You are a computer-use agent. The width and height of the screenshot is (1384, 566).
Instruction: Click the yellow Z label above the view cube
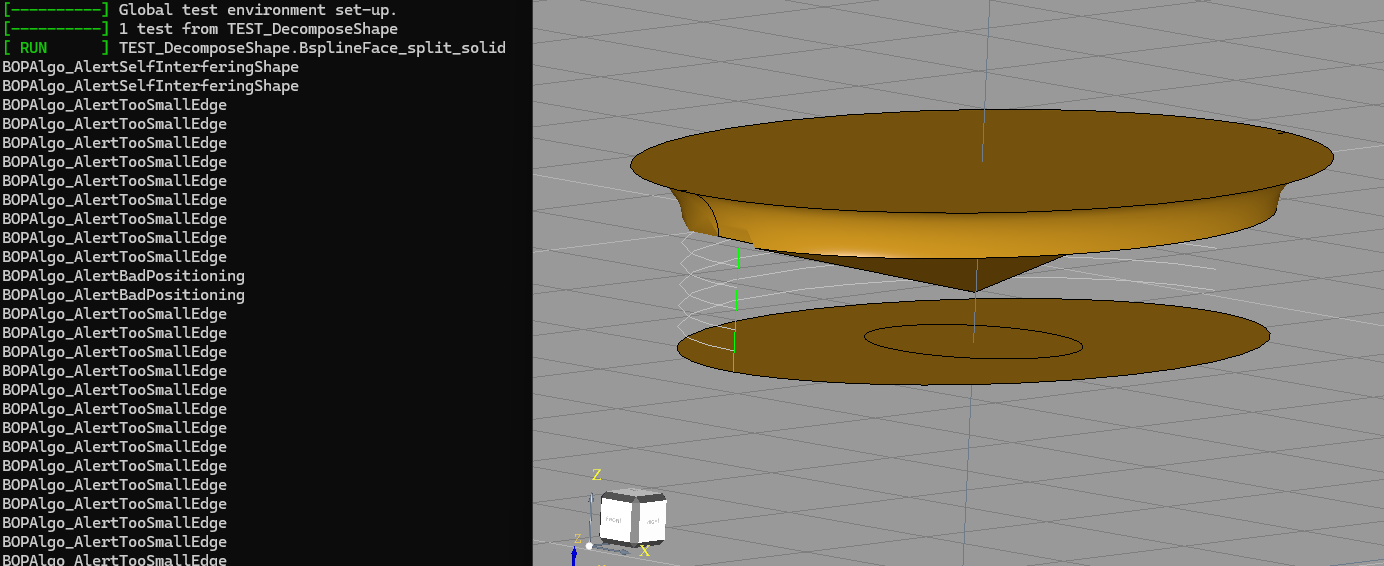(x=597, y=475)
